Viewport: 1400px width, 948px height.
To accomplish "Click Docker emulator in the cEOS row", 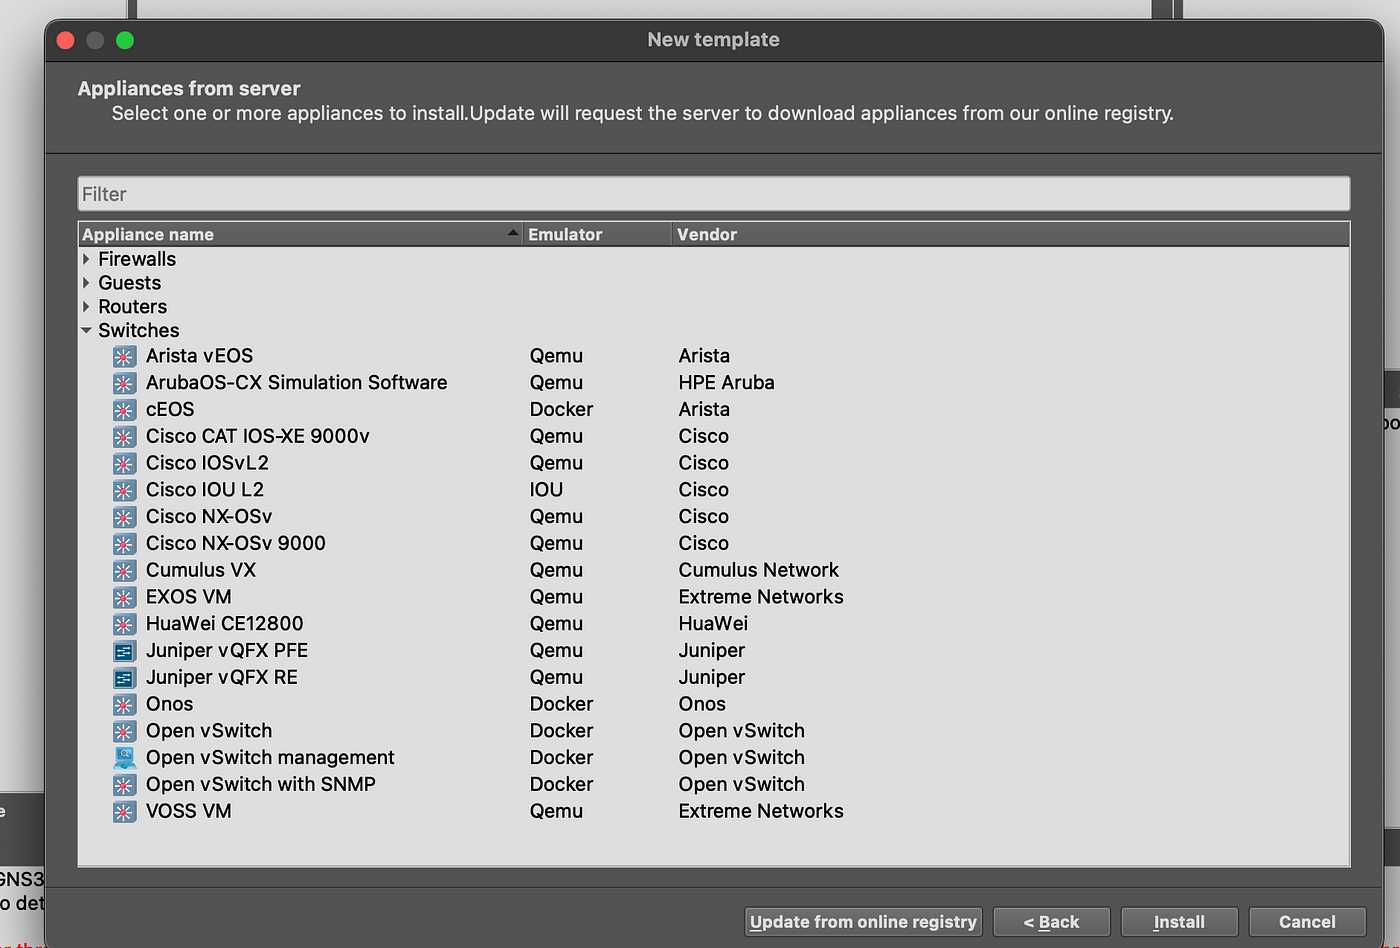I will (562, 410).
